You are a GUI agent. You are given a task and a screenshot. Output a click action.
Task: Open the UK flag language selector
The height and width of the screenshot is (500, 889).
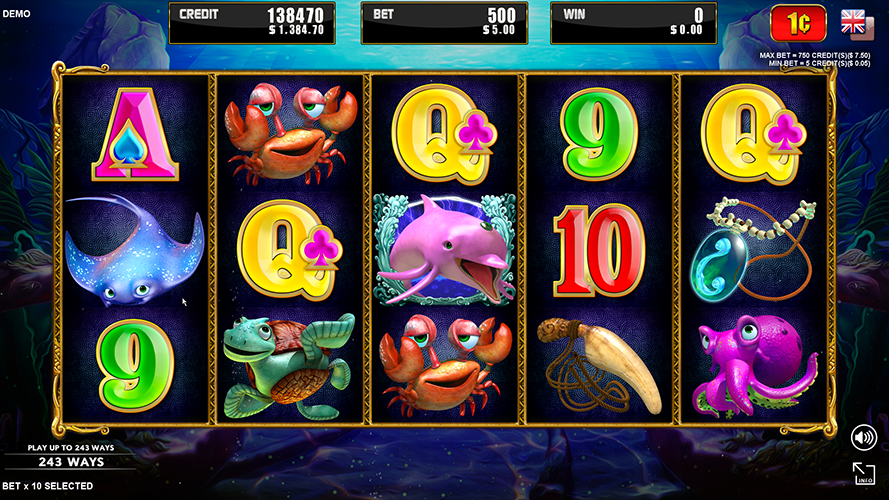point(856,24)
